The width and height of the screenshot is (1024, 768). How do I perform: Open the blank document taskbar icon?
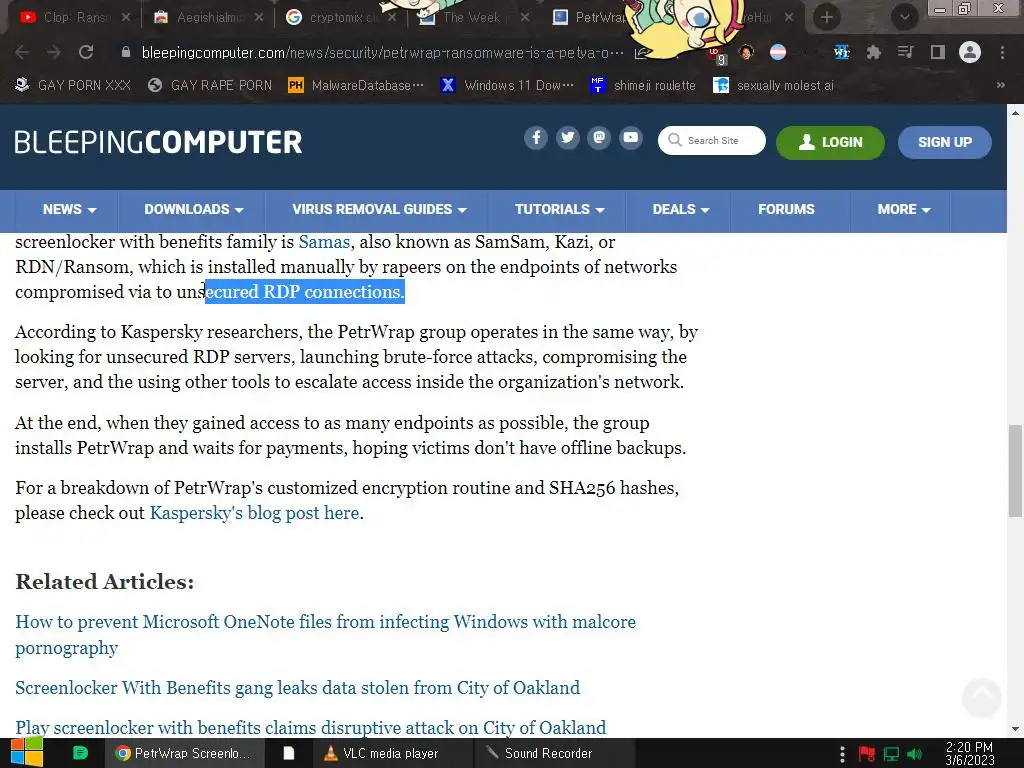click(288, 753)
